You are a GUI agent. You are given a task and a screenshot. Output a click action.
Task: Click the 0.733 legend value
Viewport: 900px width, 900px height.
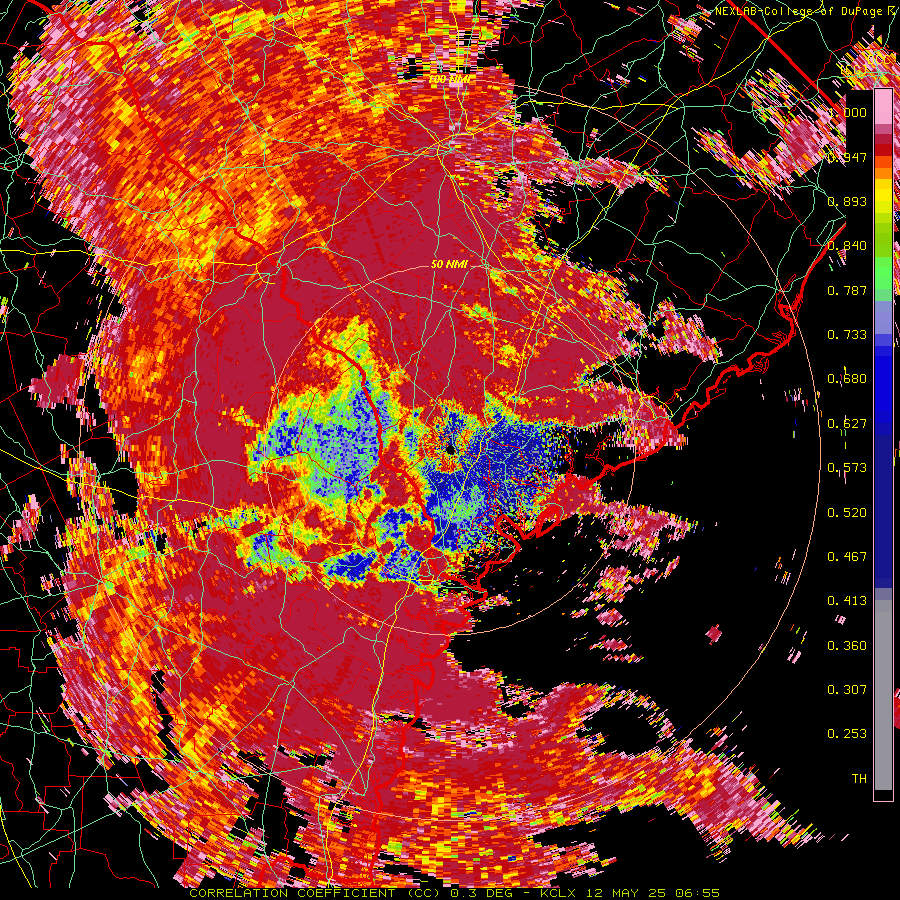pyautogui.click(x=847, y=335)
